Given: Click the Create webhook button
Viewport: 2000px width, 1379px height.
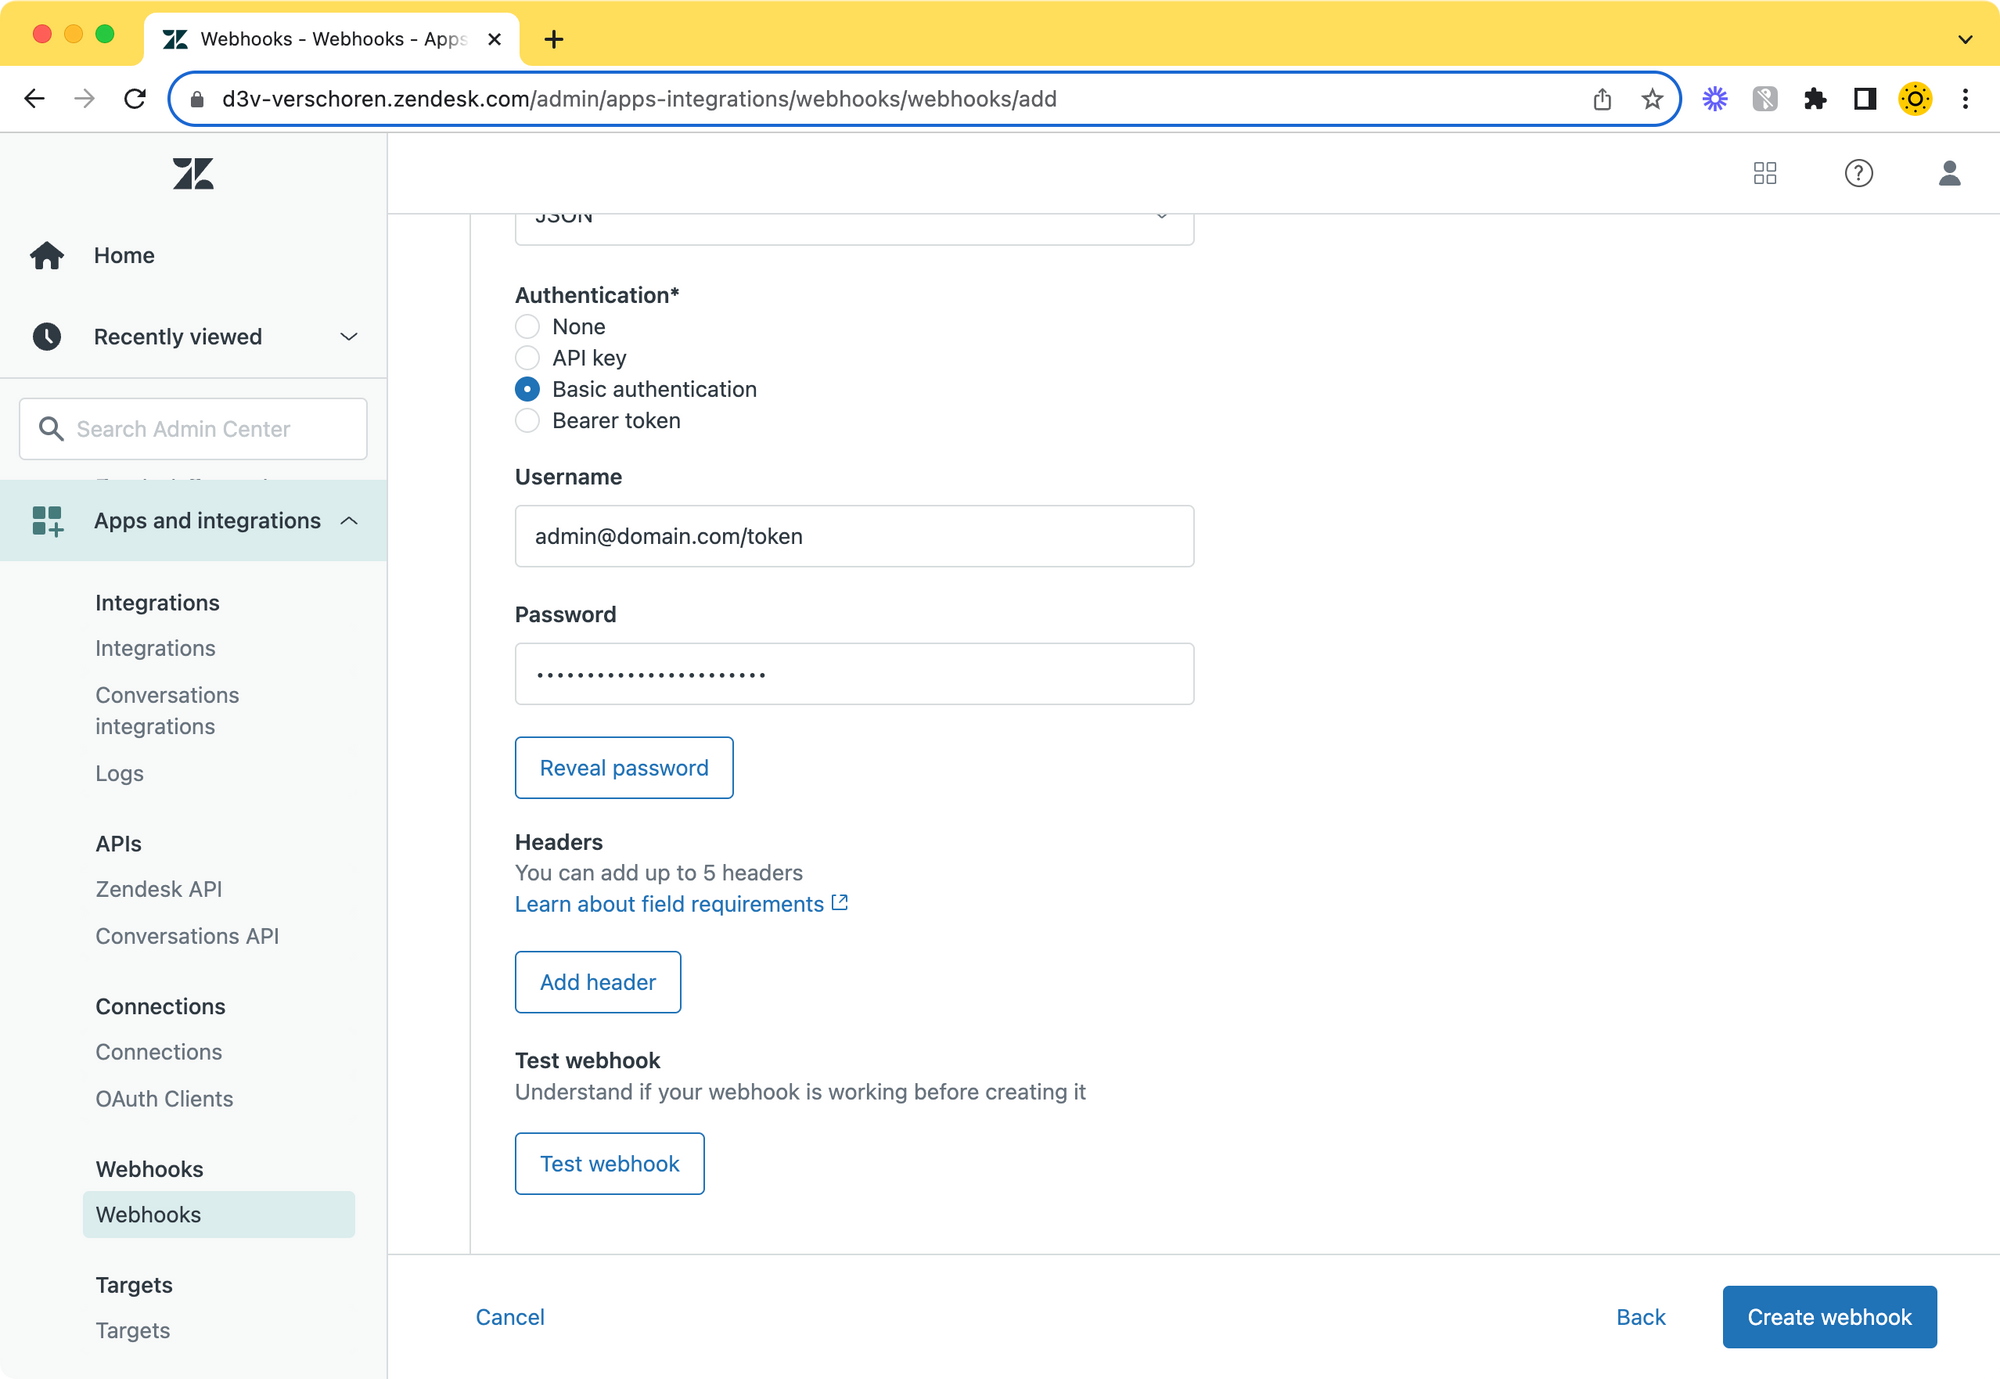Looking at the screenshot, I should pos(1829,1317).
